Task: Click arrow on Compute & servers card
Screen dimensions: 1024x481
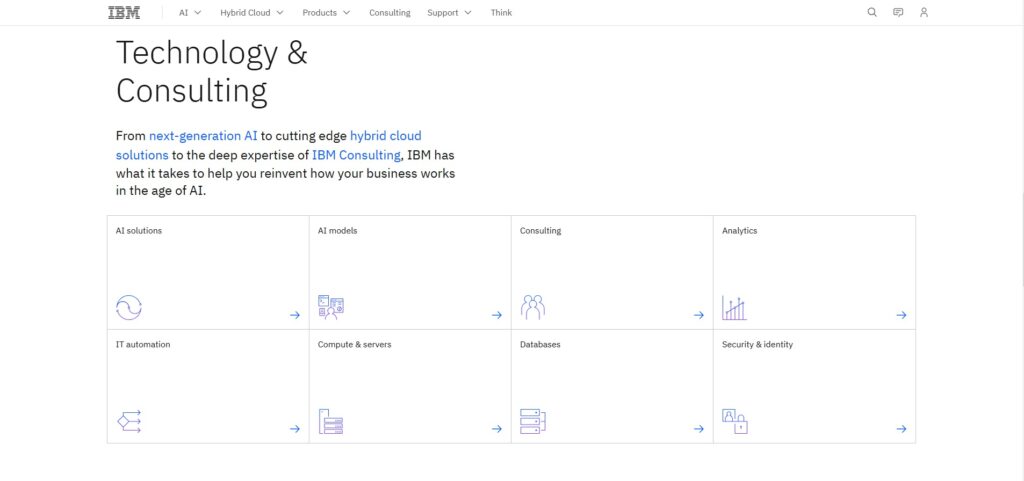Action: pos(497,429)
